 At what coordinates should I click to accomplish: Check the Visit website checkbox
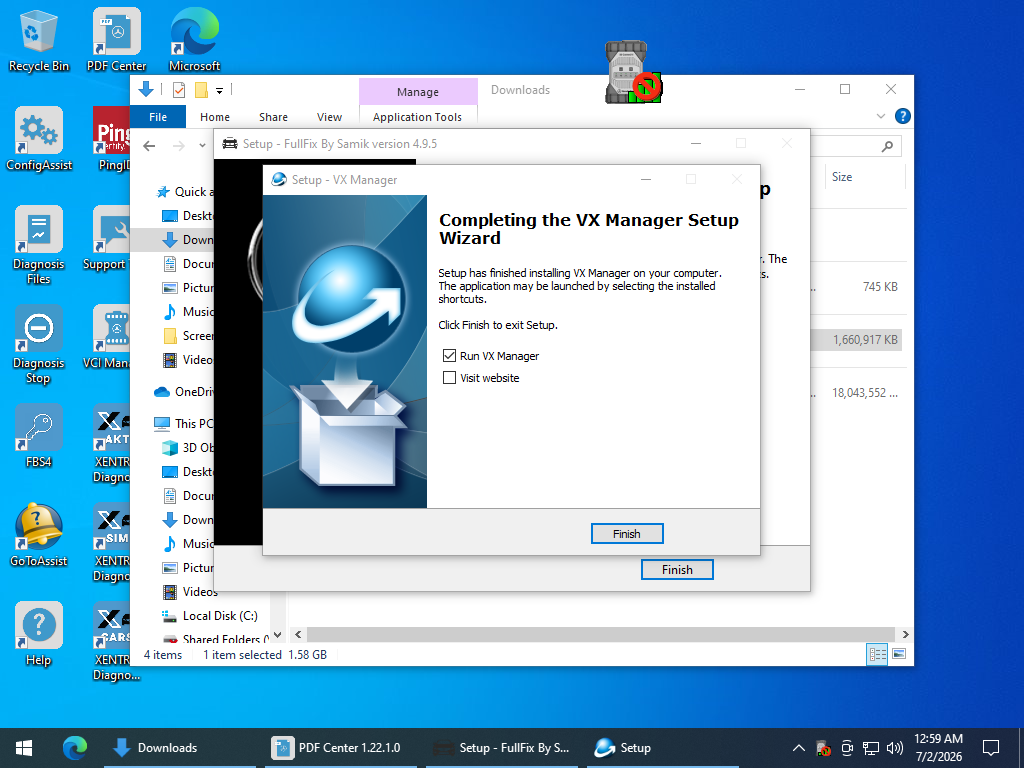(449, 377)
